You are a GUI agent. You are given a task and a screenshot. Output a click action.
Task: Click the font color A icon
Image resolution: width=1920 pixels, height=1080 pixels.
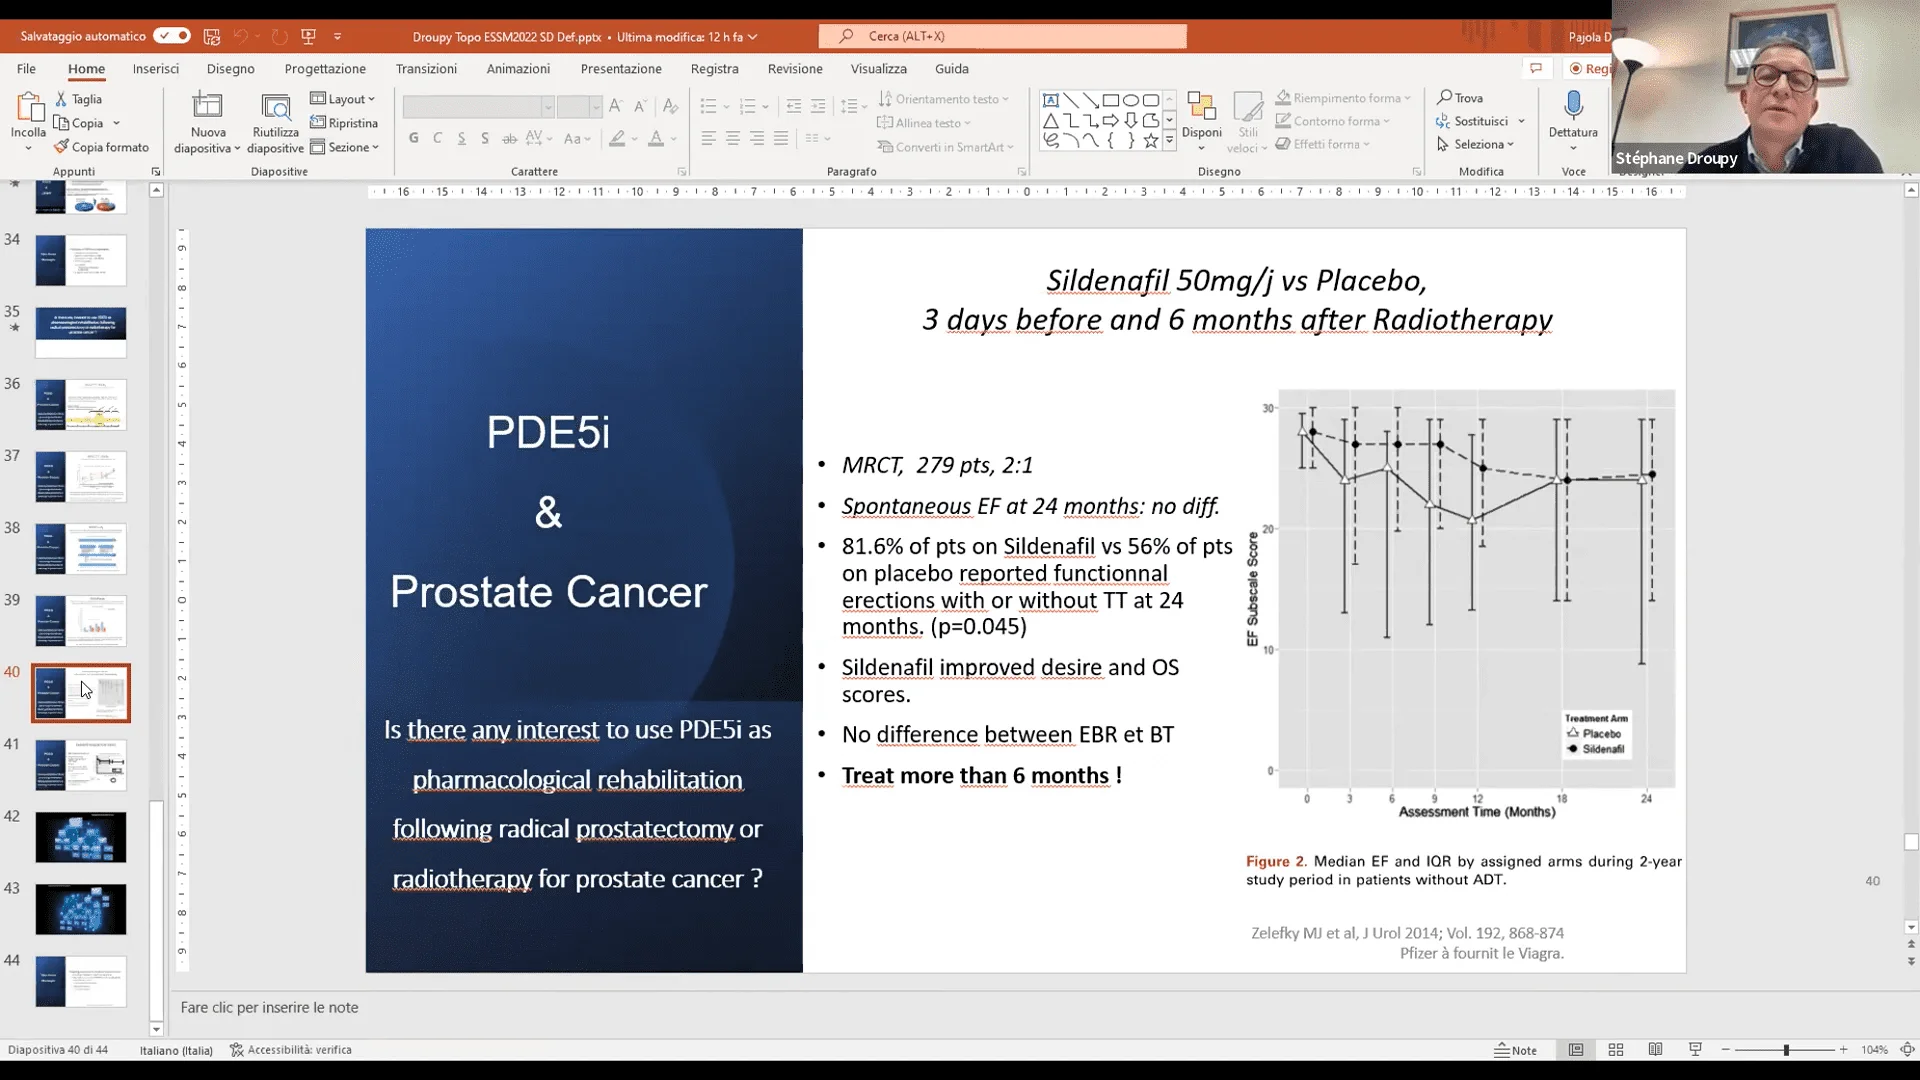tap(656, 138)
